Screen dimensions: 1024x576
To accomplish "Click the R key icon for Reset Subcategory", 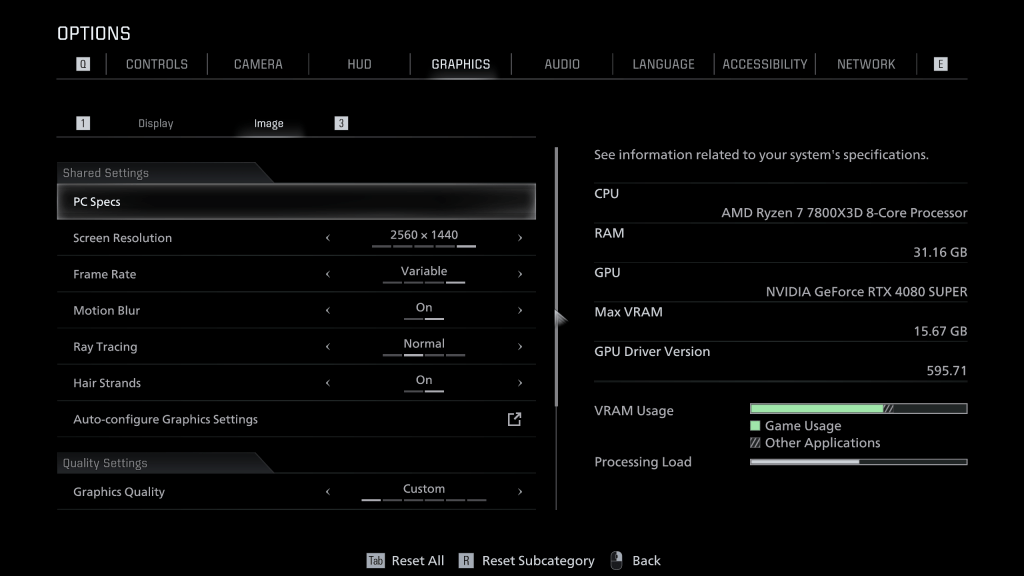I will [x=466, y=560].
